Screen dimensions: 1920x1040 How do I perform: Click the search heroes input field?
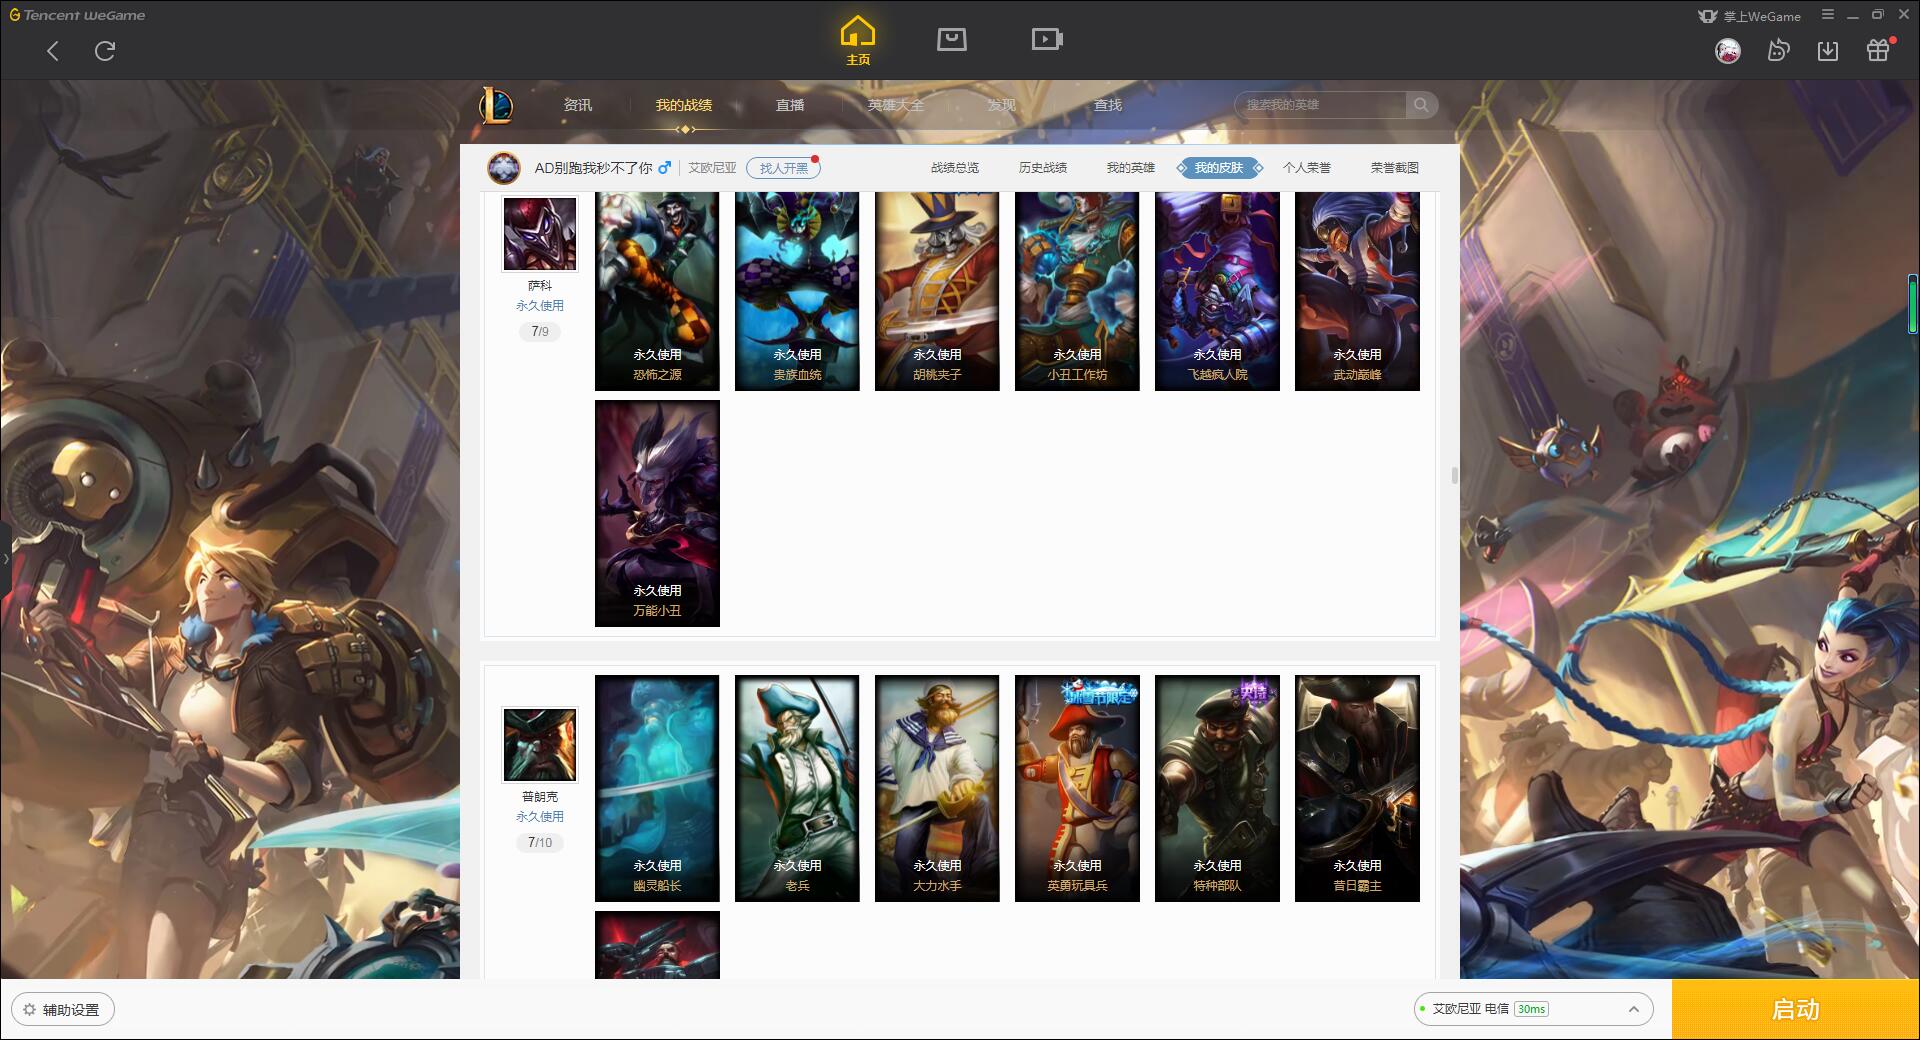pos(1321,105)
